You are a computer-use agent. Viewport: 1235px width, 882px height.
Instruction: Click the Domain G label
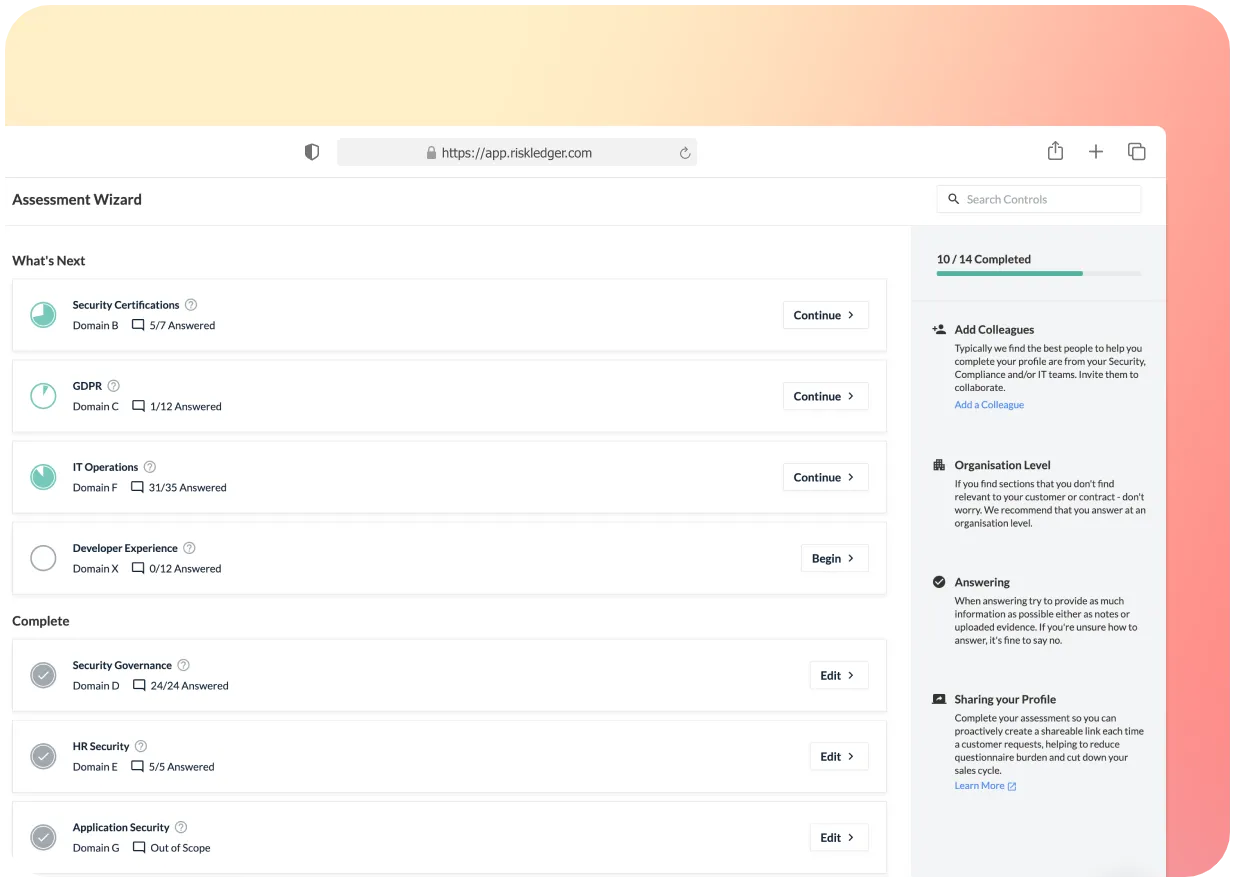[96, 847]
